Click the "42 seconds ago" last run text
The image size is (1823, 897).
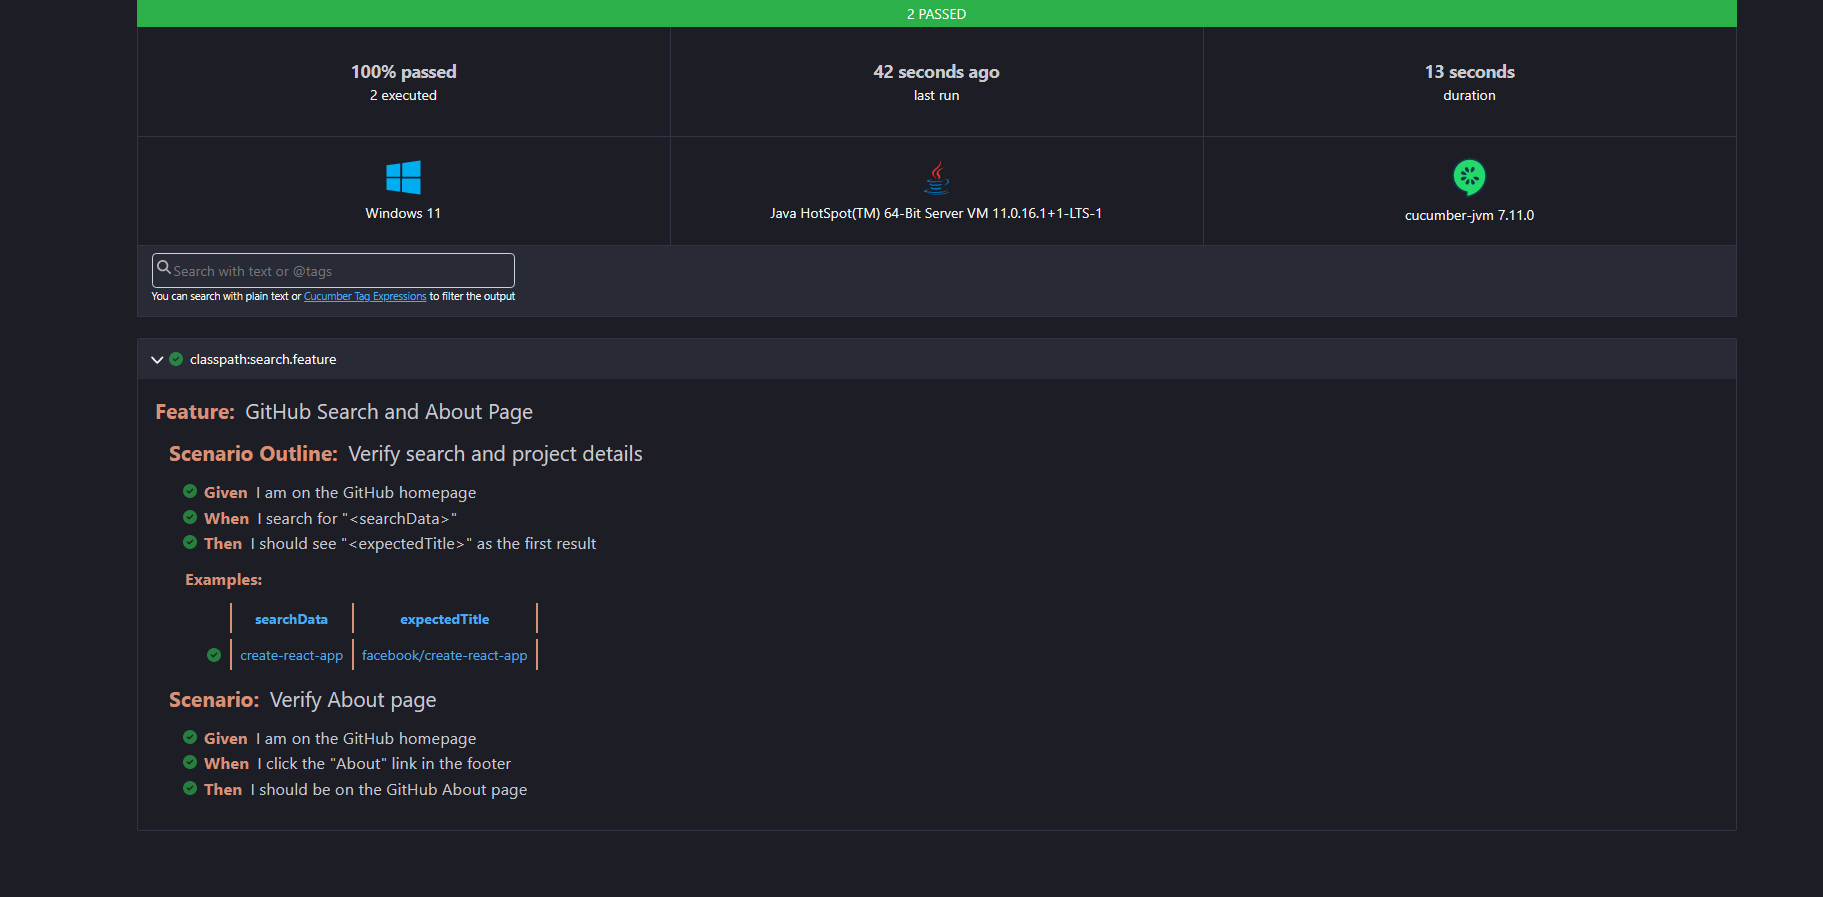point(936,72)
